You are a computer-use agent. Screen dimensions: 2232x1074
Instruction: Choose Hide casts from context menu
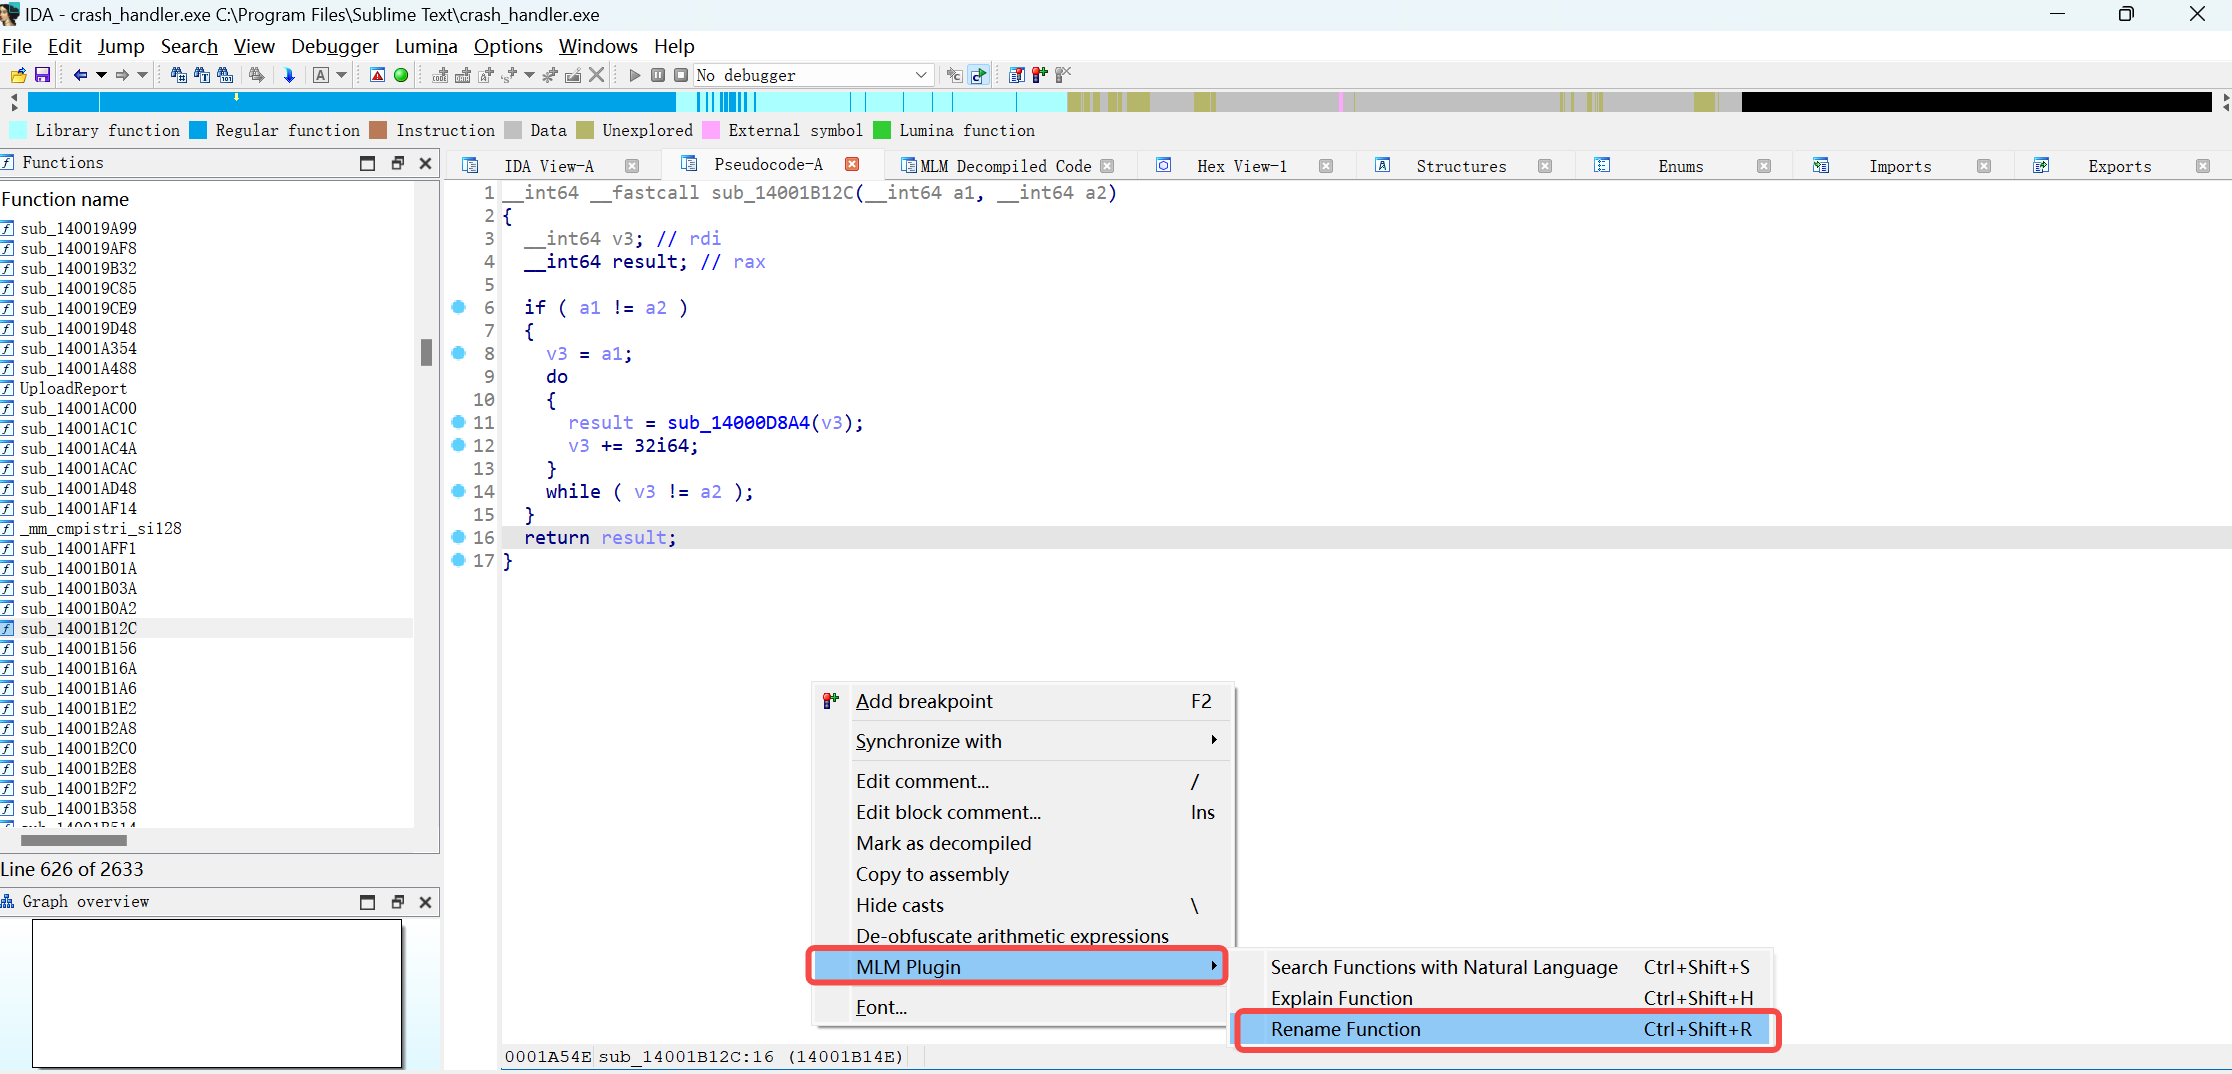coord(1023,905)
